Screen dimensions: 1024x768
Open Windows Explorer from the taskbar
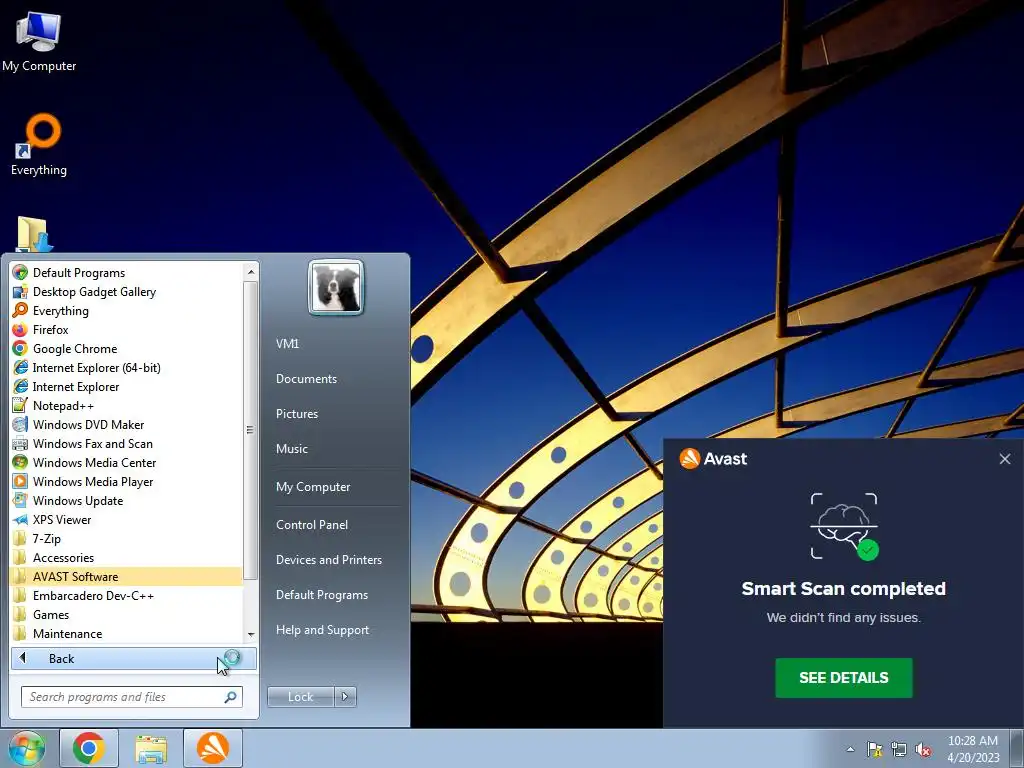click(x=151, y=748)
